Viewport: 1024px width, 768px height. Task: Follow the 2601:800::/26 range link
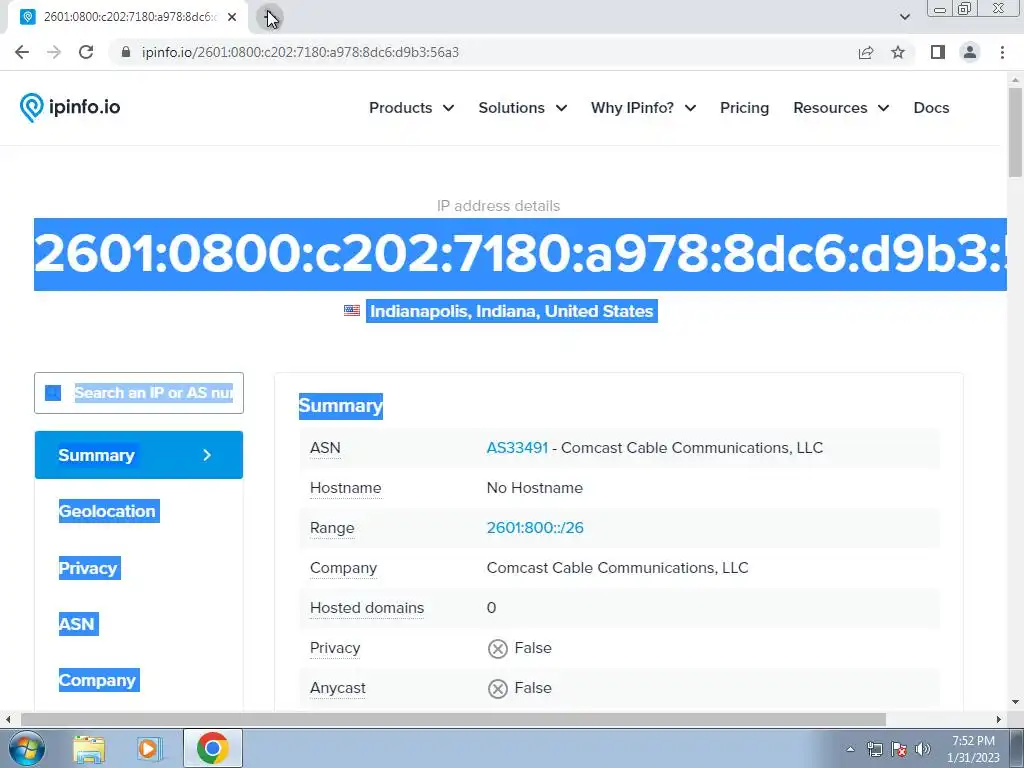(x=535, y=528)
